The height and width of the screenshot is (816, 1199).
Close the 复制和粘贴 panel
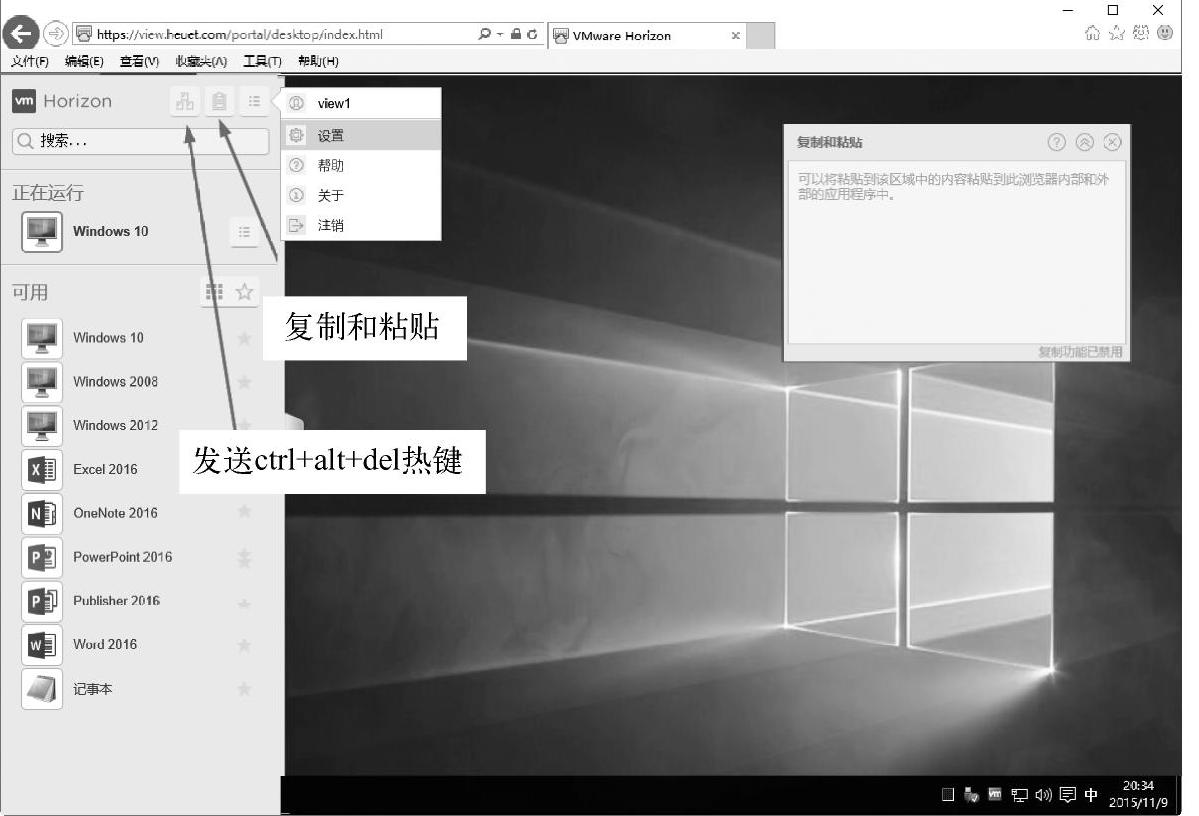pos(1113,142)
